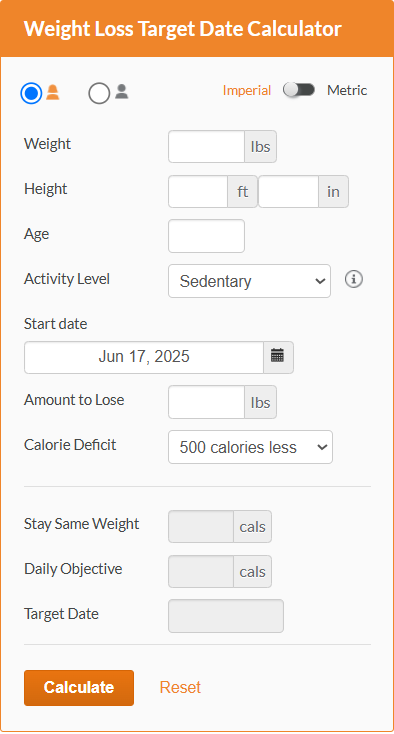Focus the Weight input field
Image resolution: width=394 pixels, height=734 pixels.
click(x=206, y=147)
